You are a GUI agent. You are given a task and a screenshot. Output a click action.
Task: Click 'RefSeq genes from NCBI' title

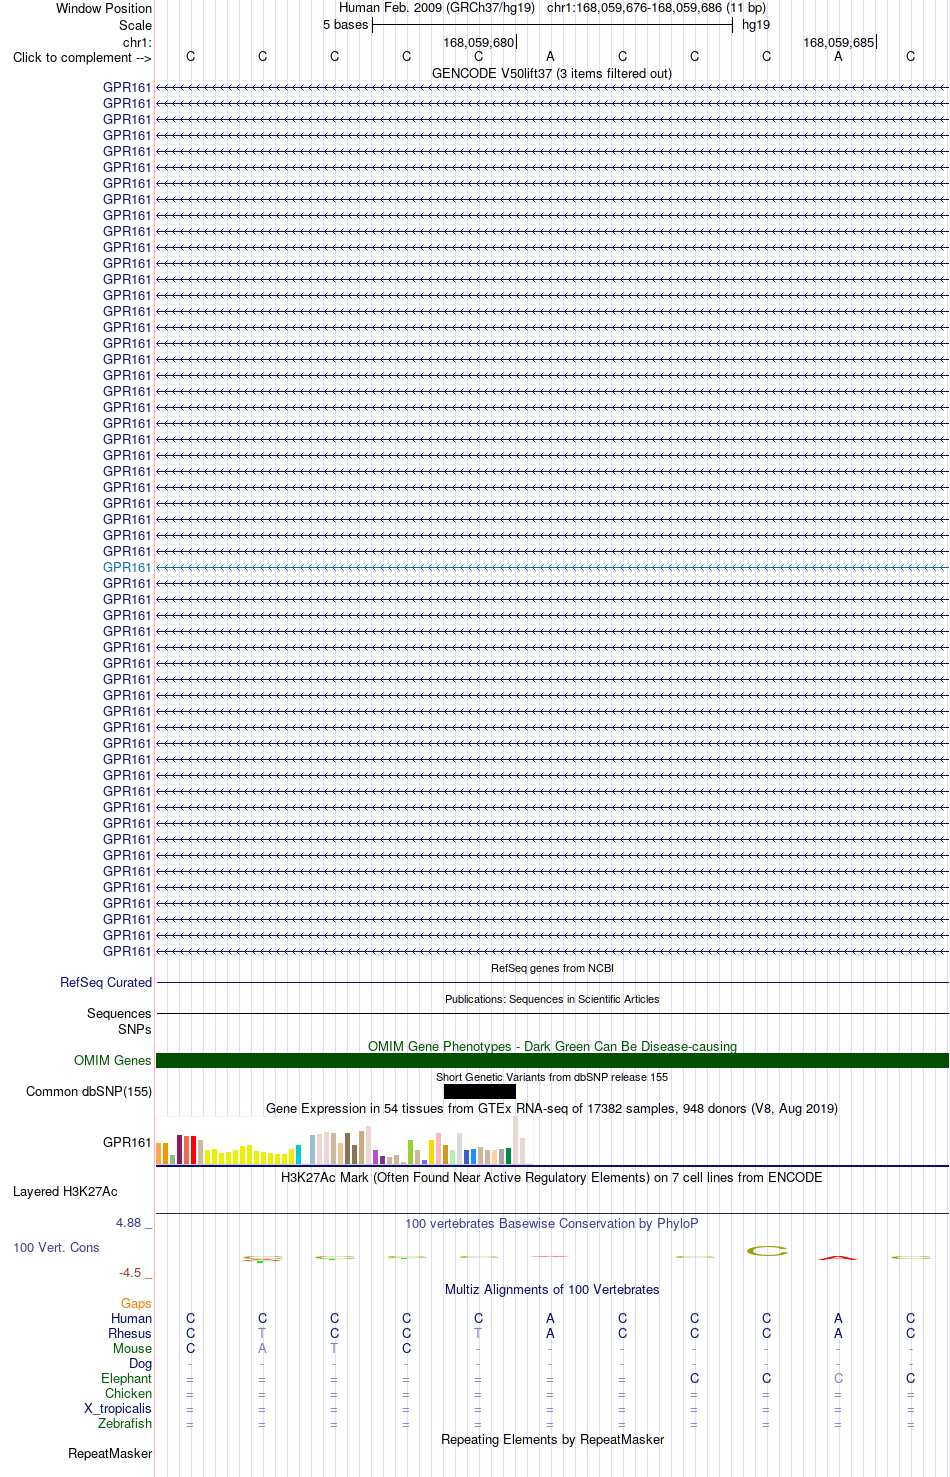(552, 968)
